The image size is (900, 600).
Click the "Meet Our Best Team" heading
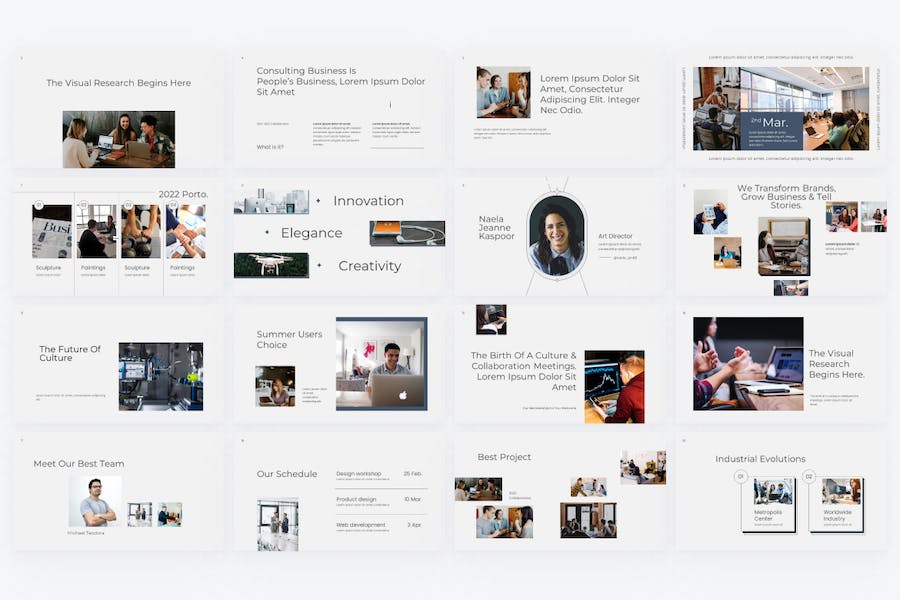[x=79, y=464]
